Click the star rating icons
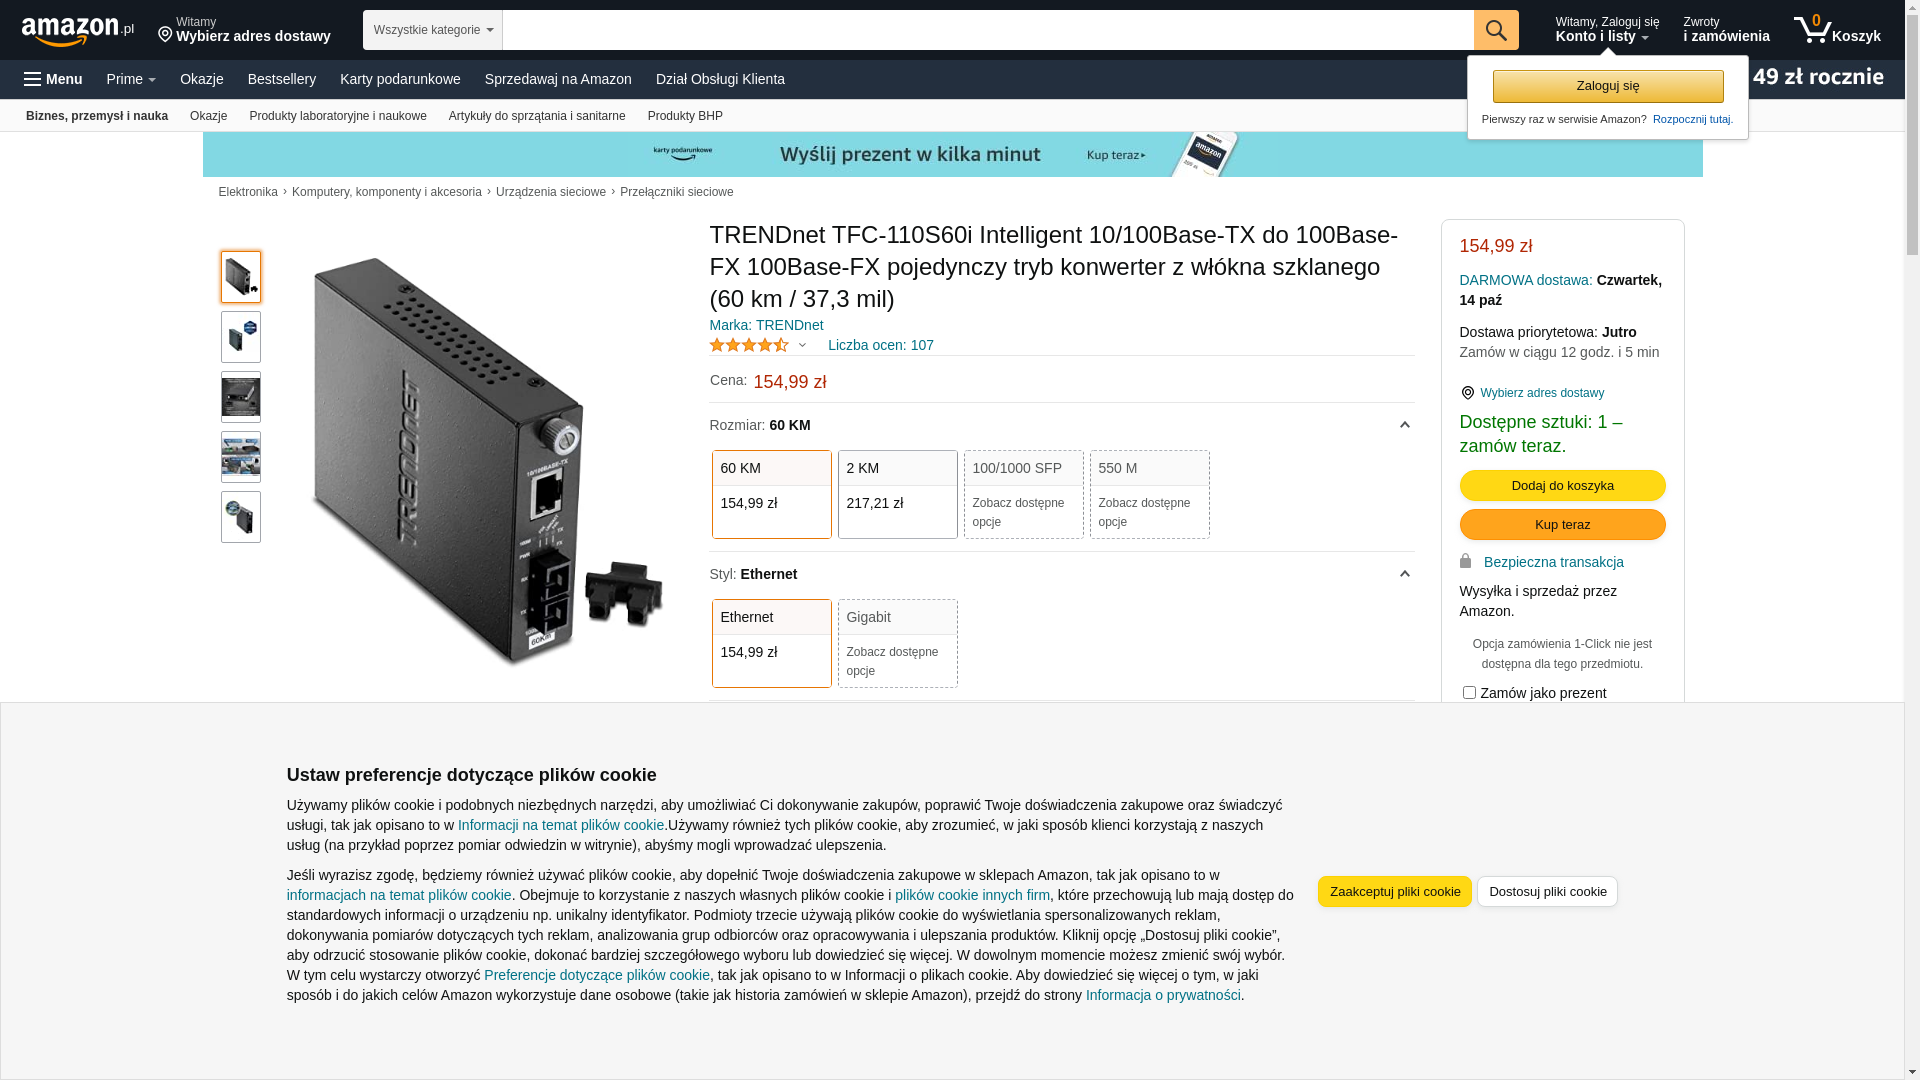1920x1080 pixels. (x=749, y=345)
